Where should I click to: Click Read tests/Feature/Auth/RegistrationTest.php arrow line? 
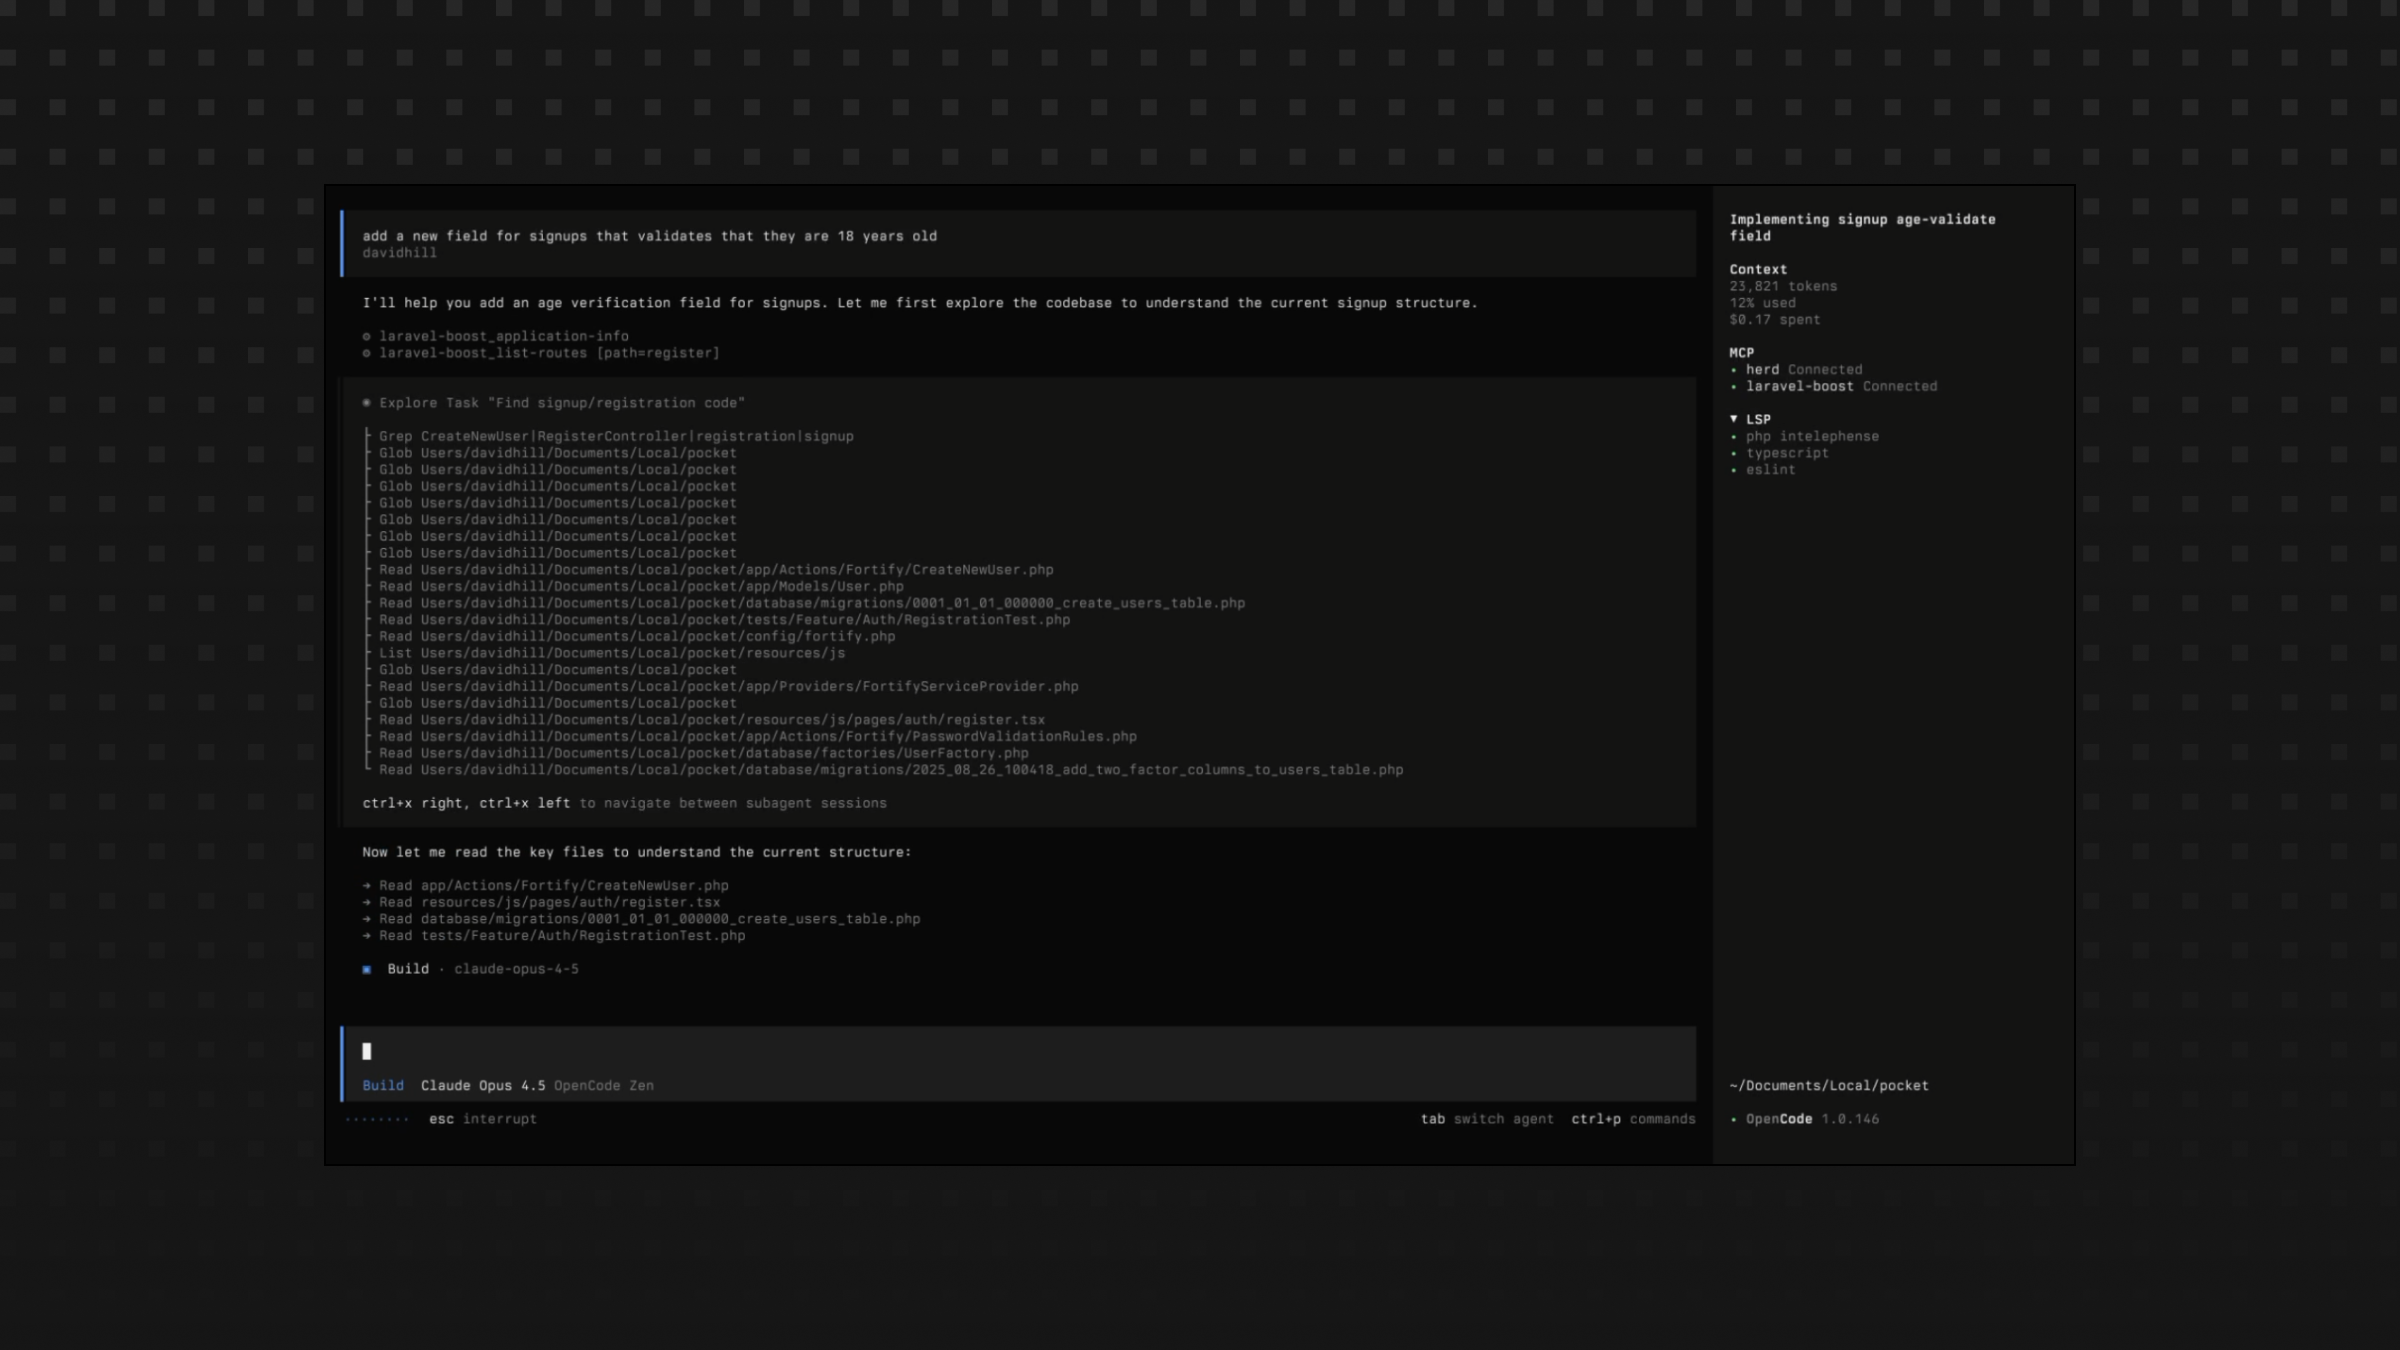(x=554, y=936)
